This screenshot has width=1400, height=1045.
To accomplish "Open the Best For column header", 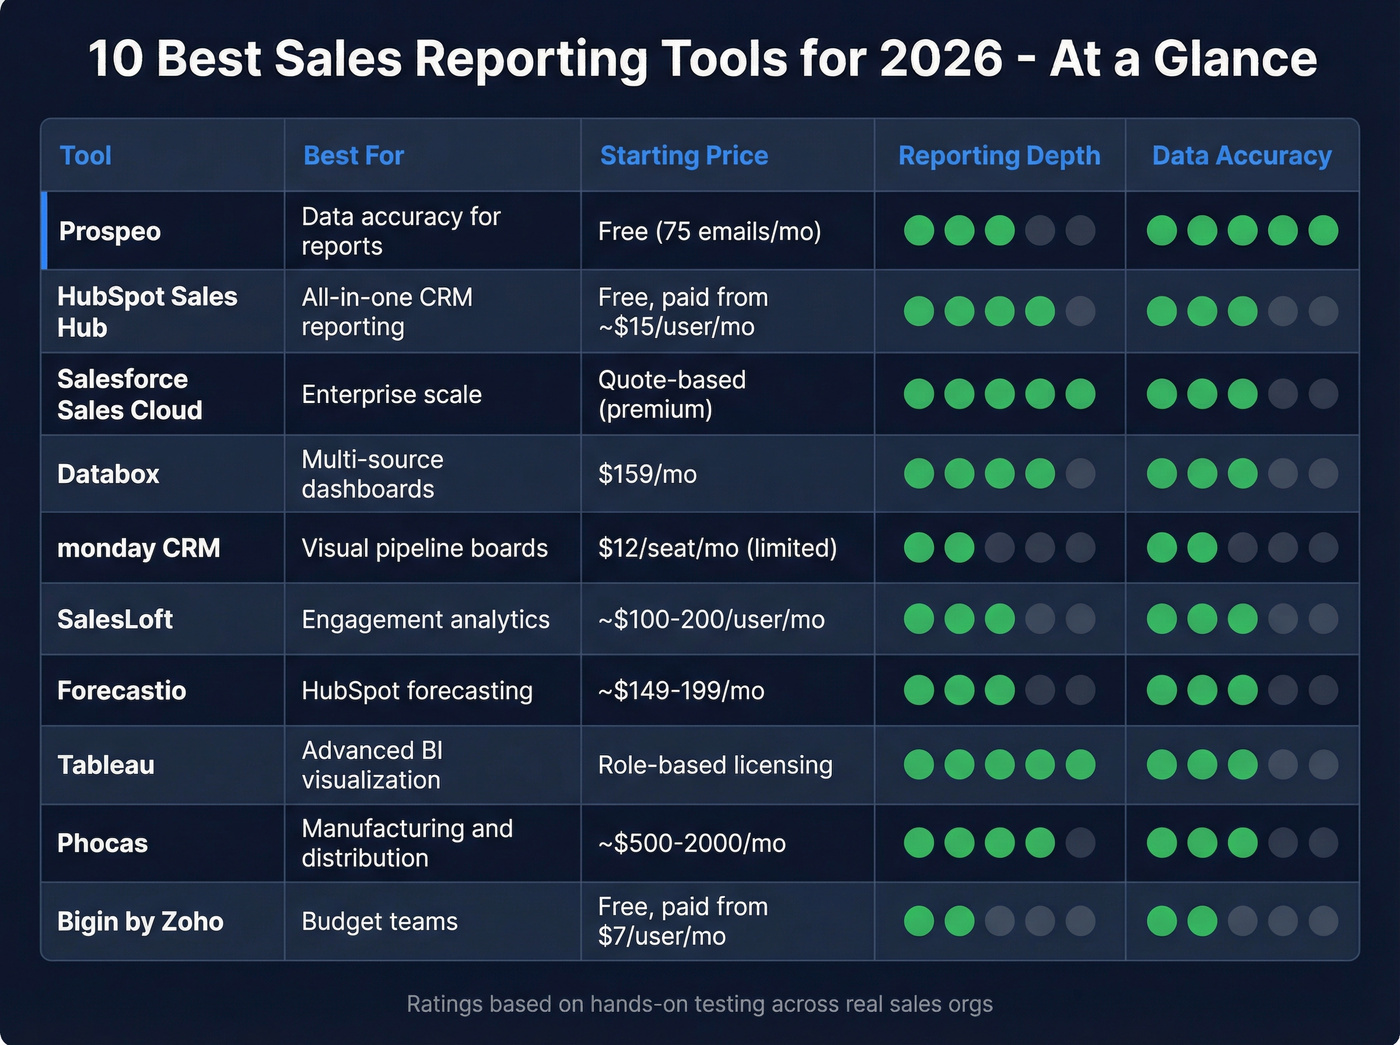I will 353,156.
